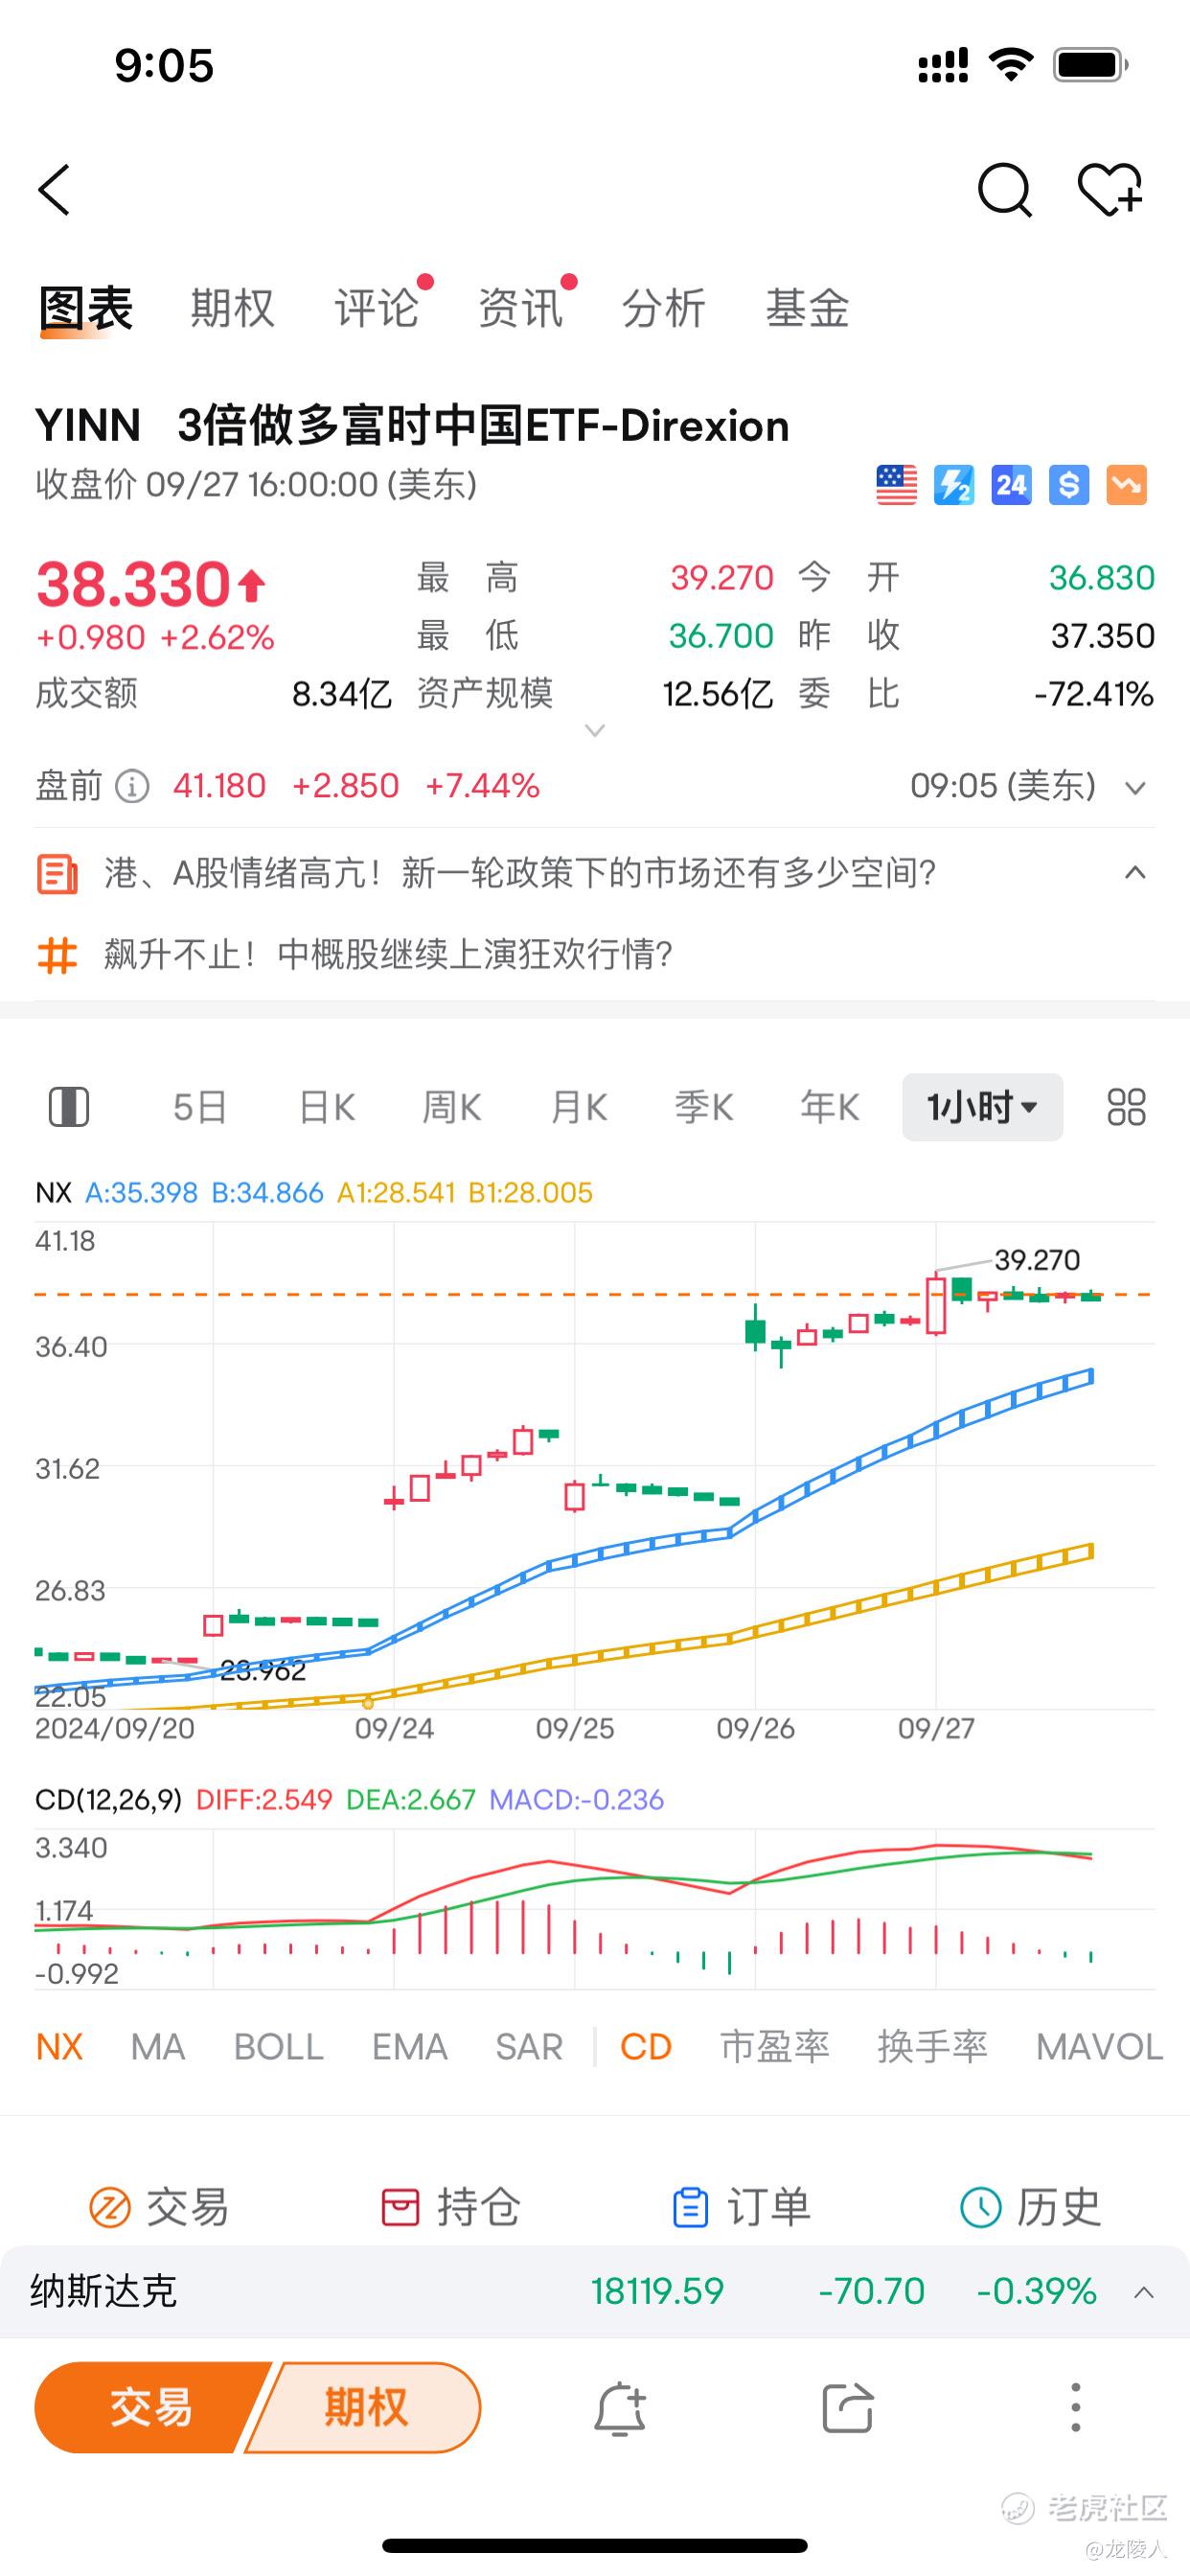
Task: Tap the share icon
Action: (847, 2408)
